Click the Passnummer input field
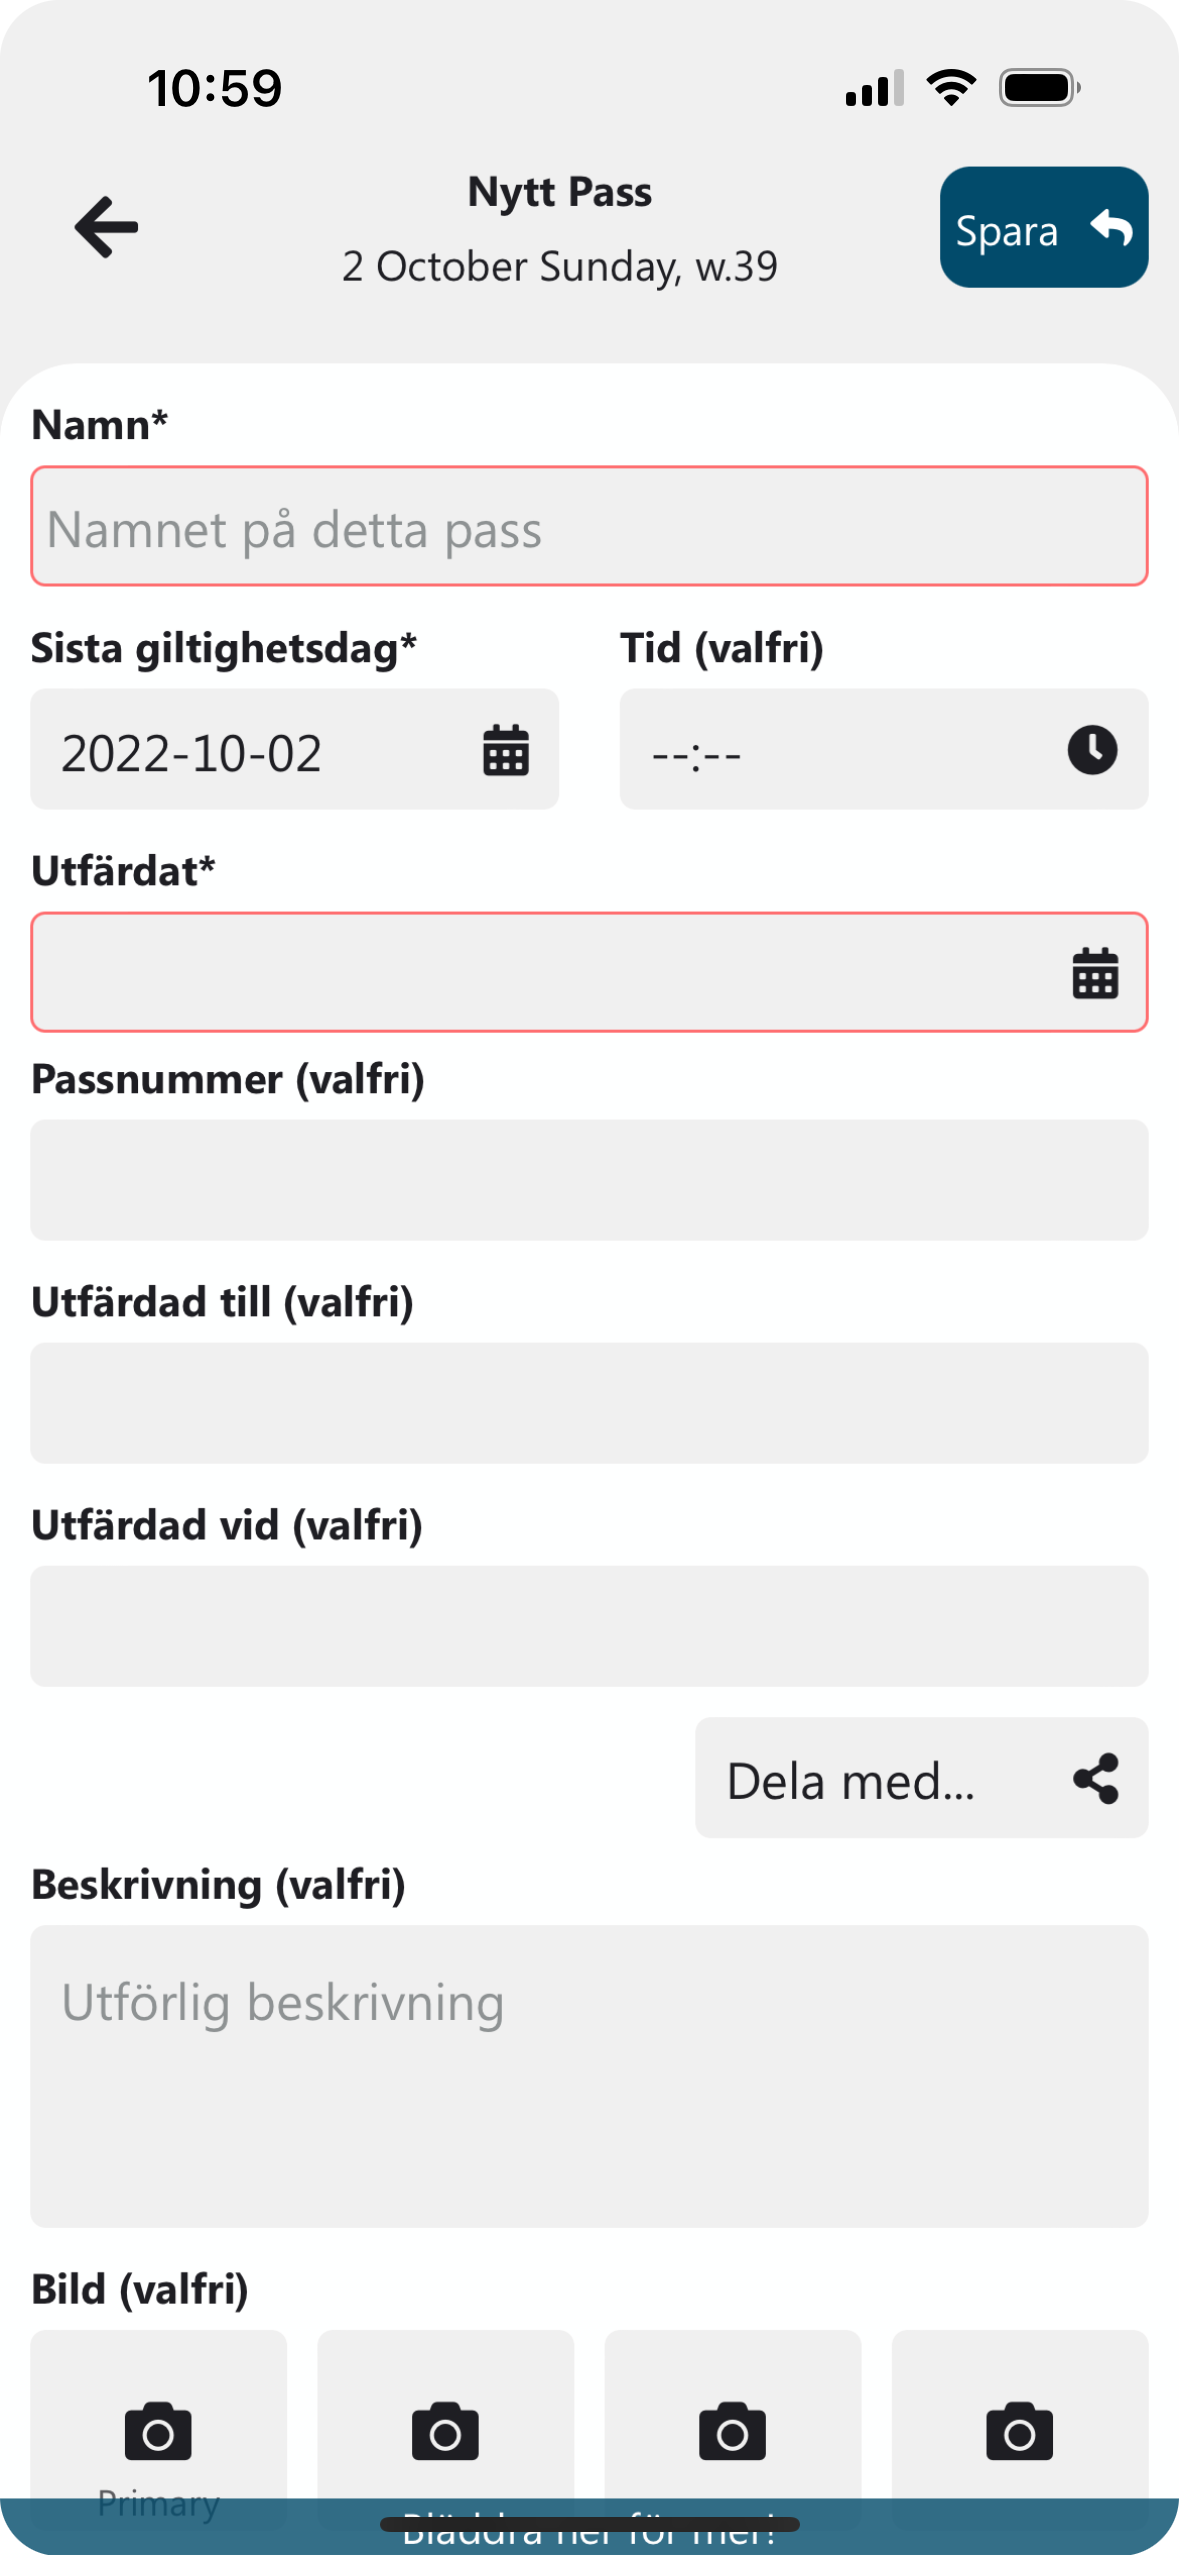This screenshot has width=1179, height=2556. 589,1180
